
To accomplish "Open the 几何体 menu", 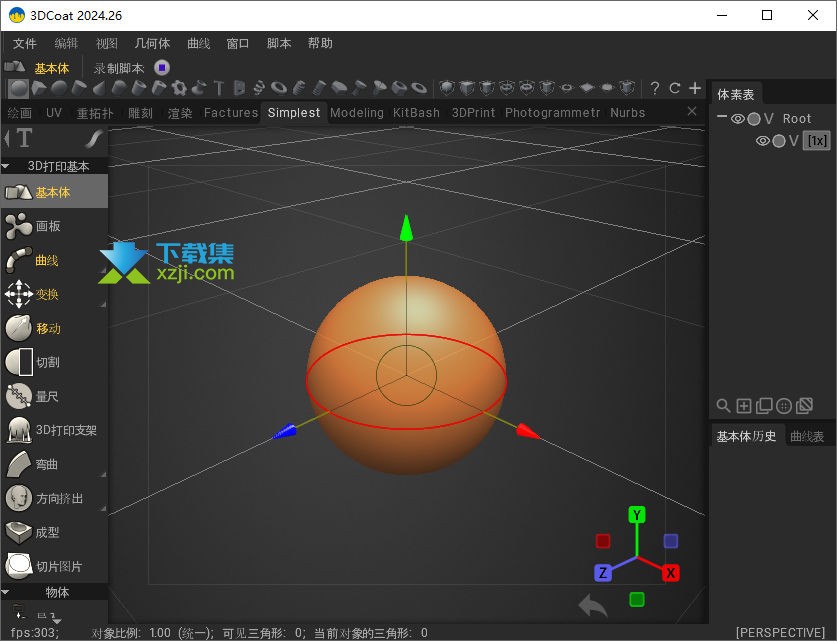I will [152, 43].
